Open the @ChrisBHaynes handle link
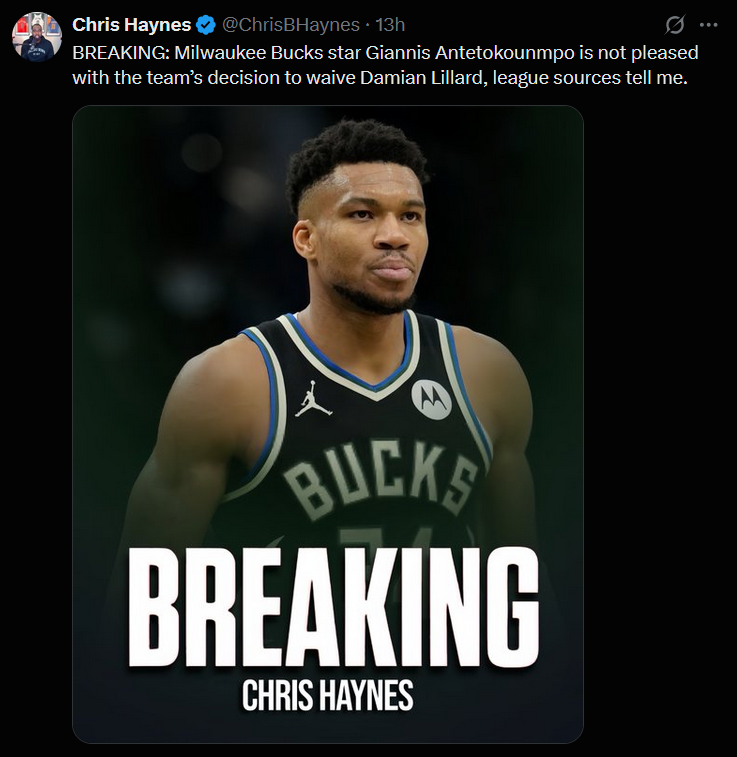The image size is (737, 757). pyautogui.click(x=291, y=25)
